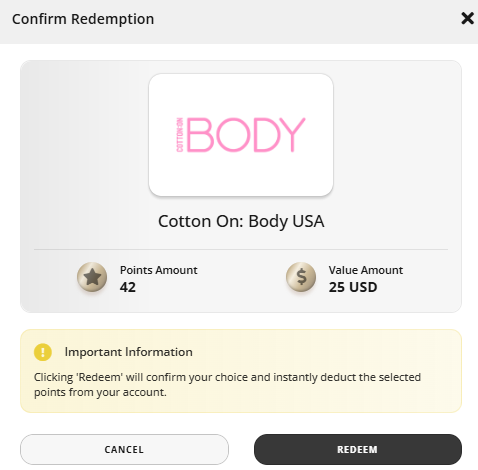Click the points star coin icon
This screenshot has width=478, height=470.
[x=92, y=277]
